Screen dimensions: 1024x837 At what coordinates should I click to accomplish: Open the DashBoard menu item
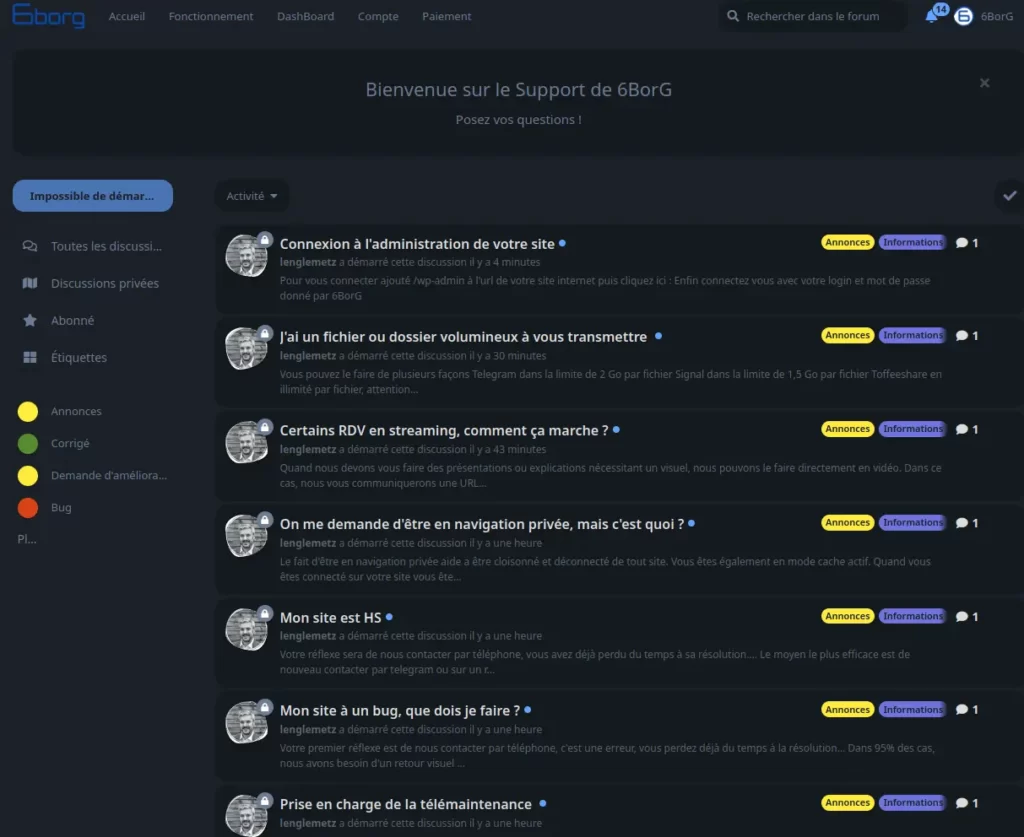[305, 16]
